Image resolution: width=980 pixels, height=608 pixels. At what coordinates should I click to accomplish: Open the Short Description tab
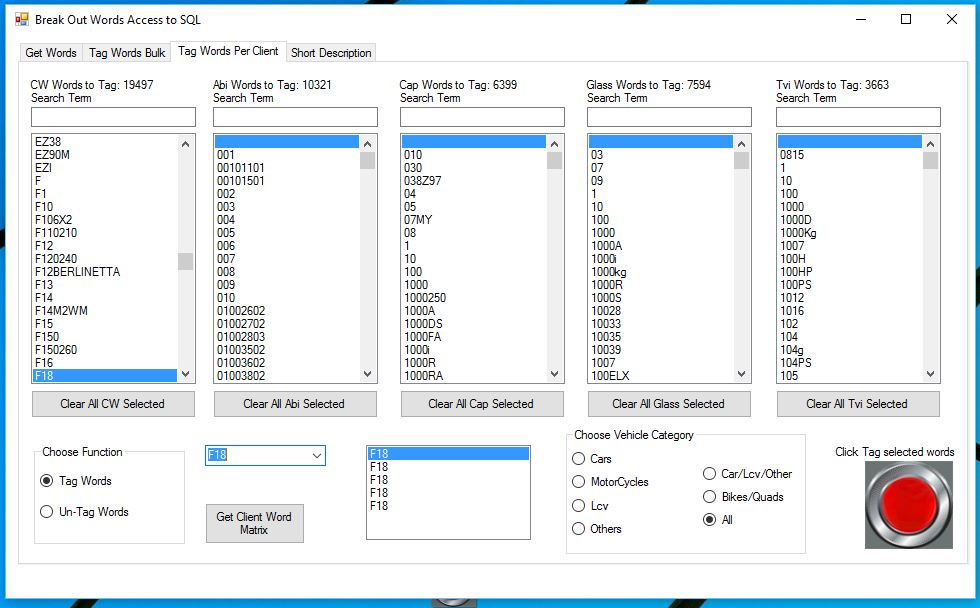(331, 53)
